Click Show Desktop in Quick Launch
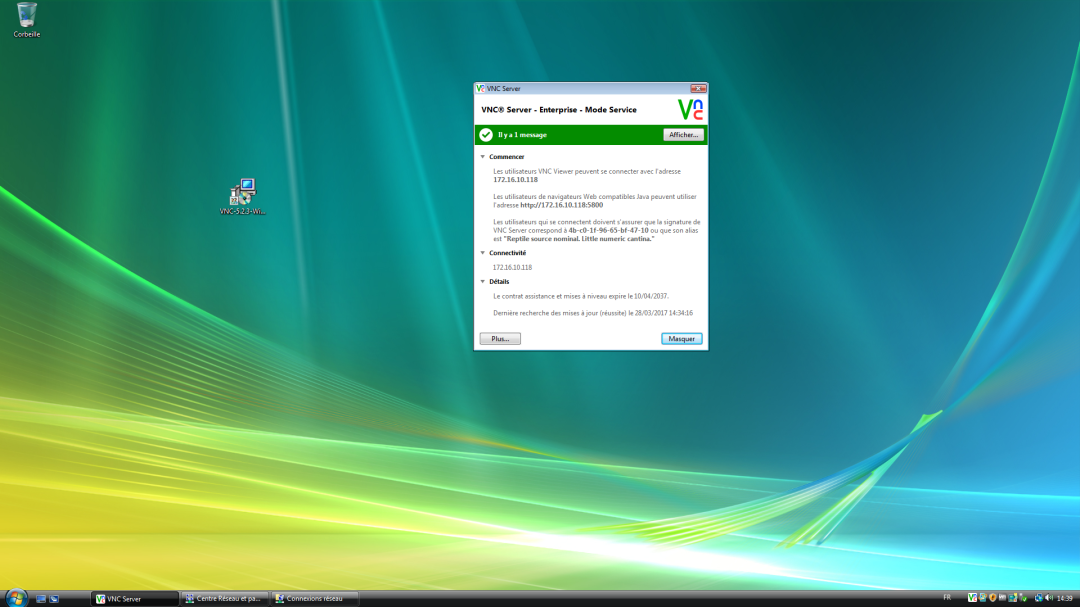This screenshot has height=607, width=1080. (x=41, y=598)
